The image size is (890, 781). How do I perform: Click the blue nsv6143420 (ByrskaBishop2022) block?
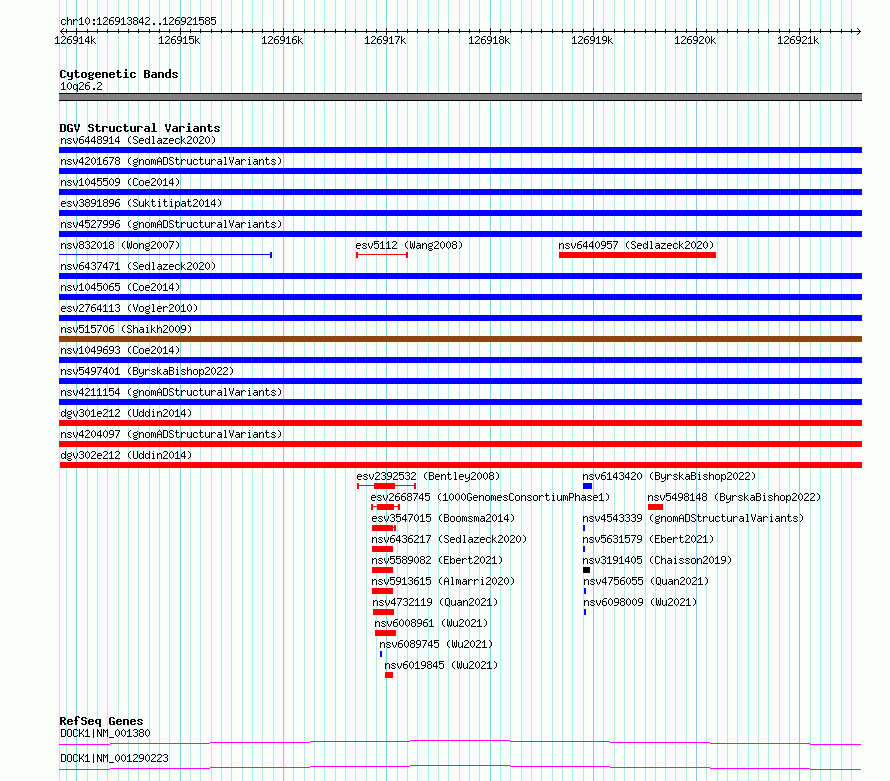point(587,486)
